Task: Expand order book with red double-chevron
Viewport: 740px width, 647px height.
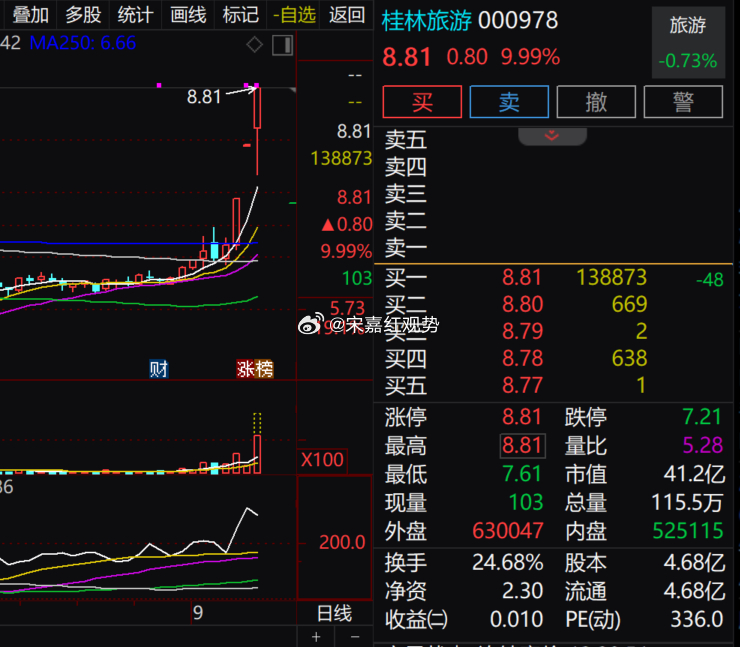Action: pyautogui.click(x=552, y=136)
